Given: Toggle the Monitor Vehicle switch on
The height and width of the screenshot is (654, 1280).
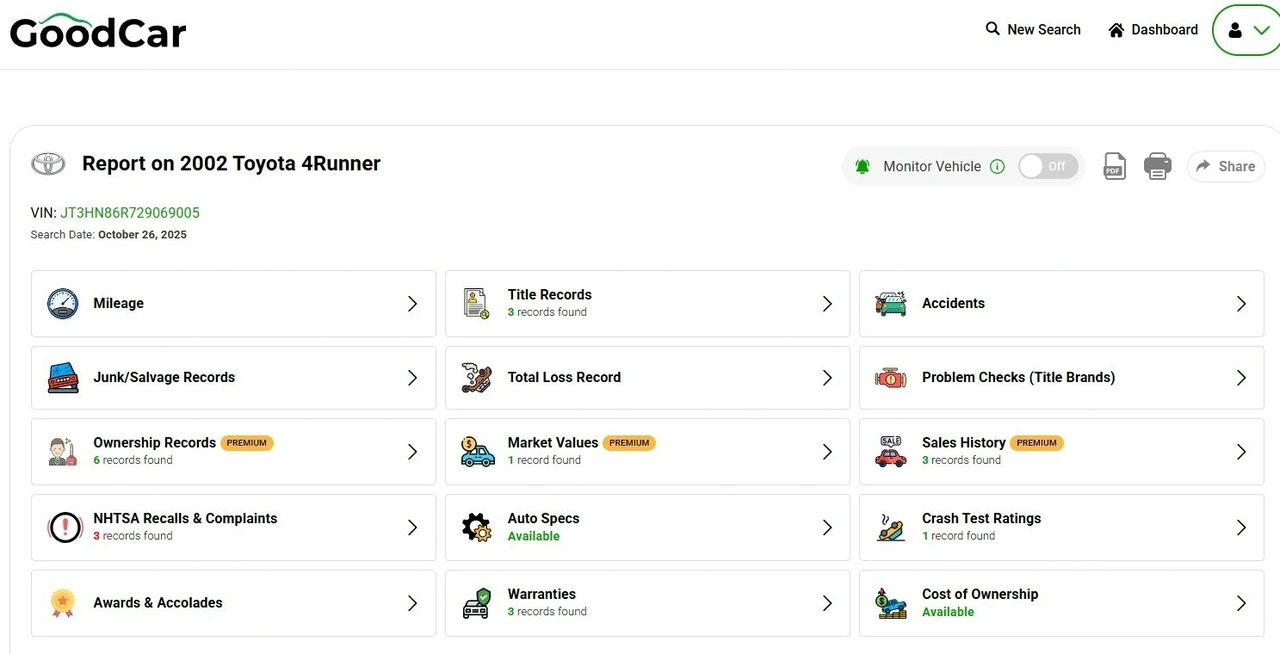Looking at the screenshot, I should tap(1048, 166).
